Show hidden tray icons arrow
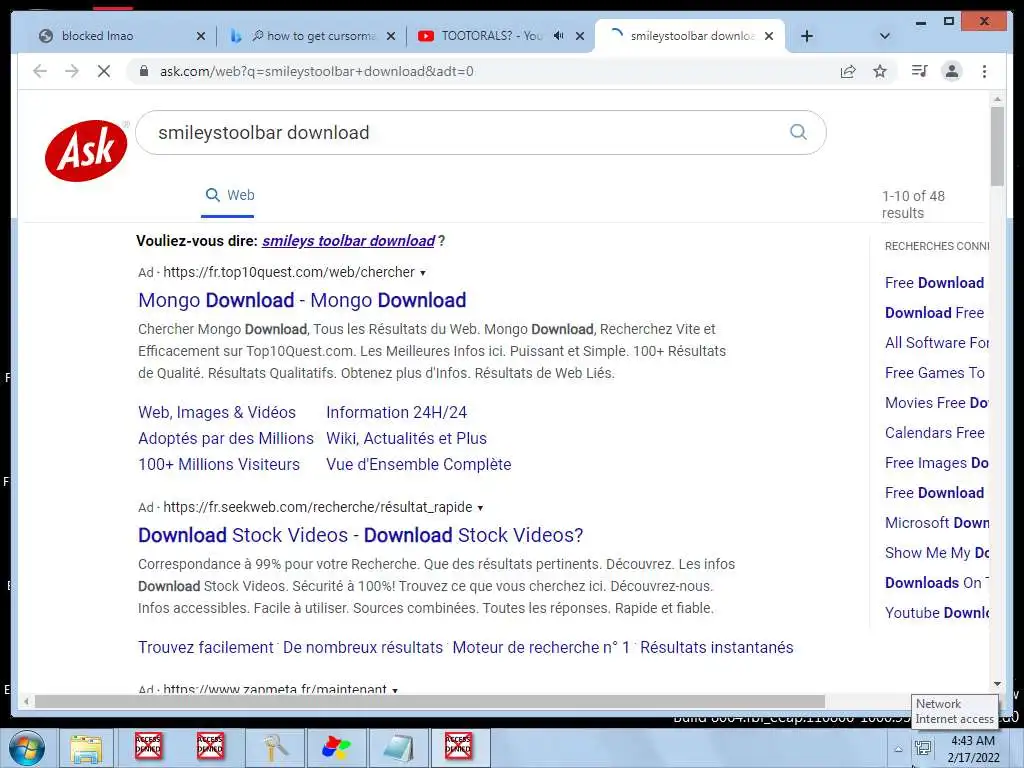The height and width of the screenshot is (768, 1024). click(x=899, y=749)
